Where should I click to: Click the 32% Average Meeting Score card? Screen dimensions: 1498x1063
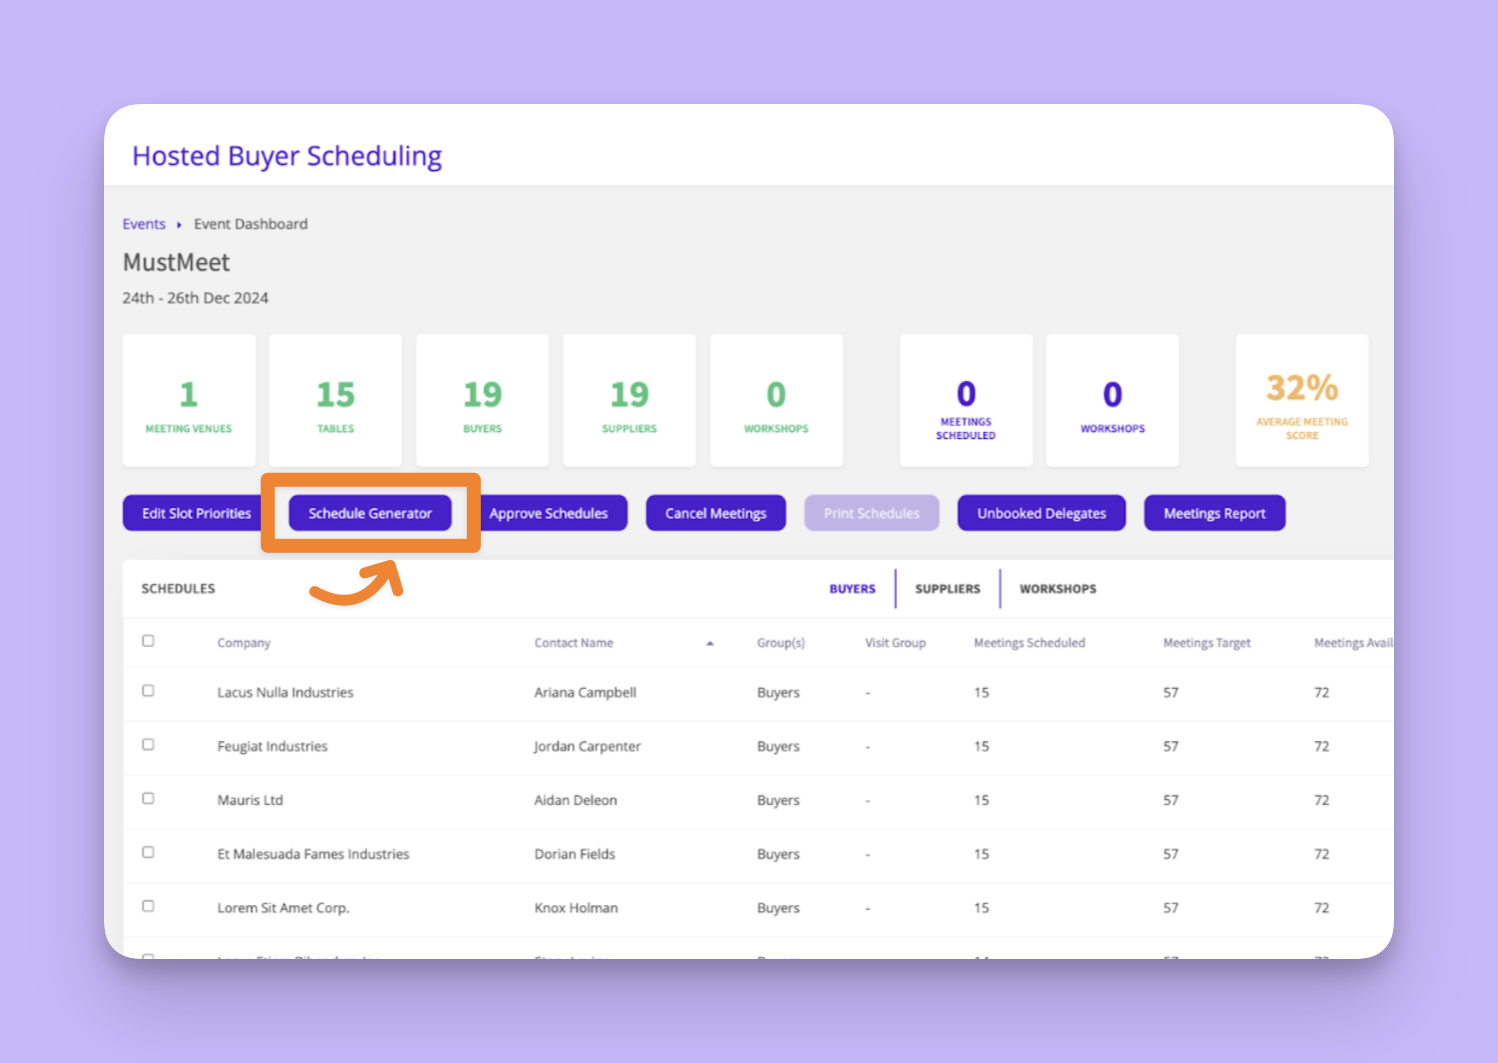(1302, 400)
